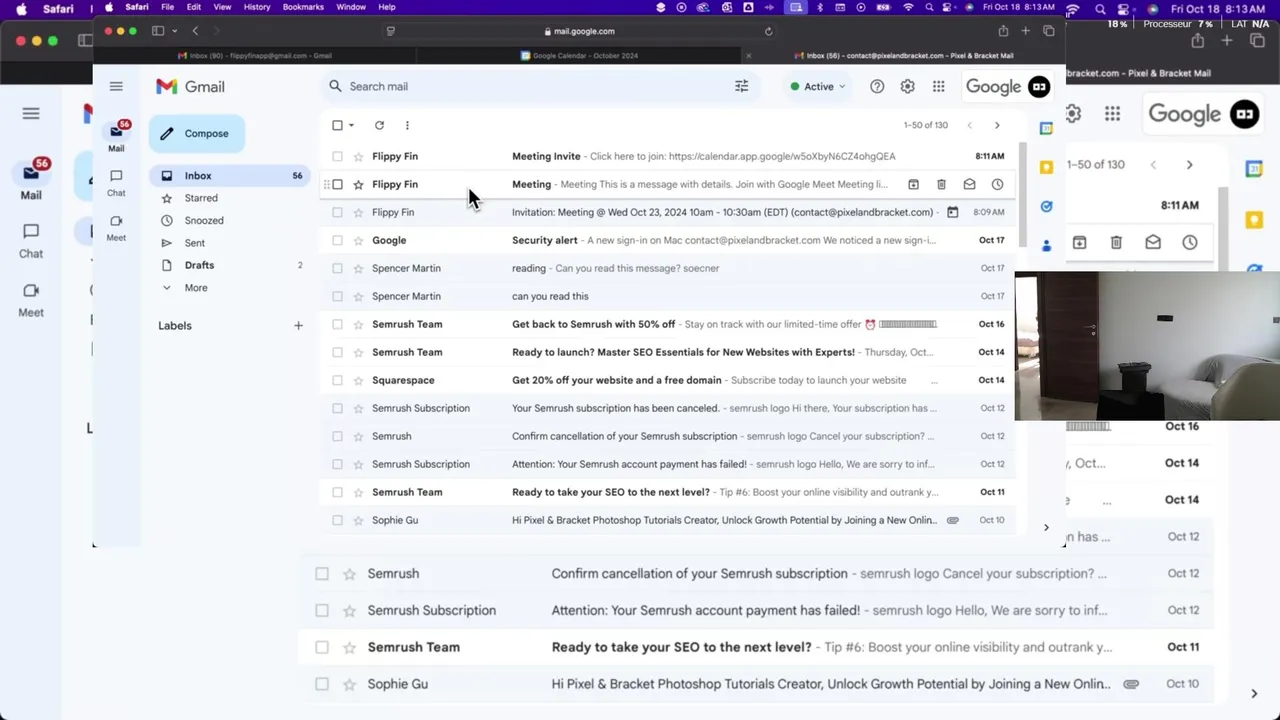Open Calendar in front window side panel

point(1046,128)
